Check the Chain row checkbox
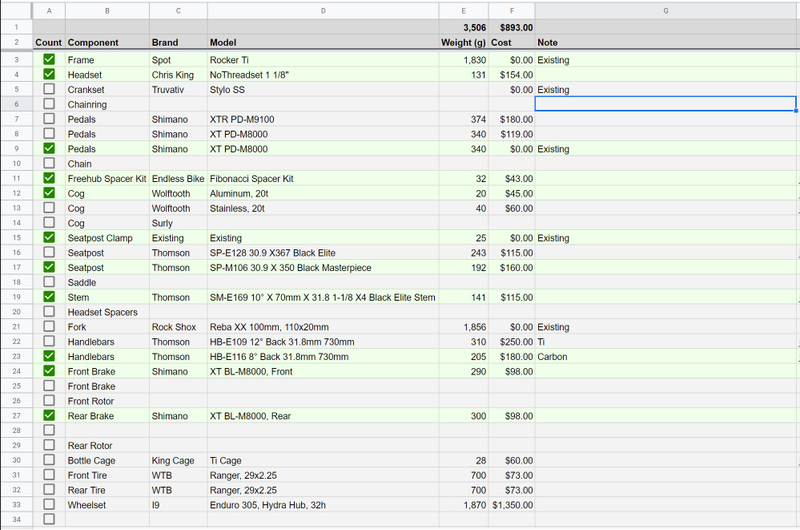This screenshot has height=530, width=800. (49, 163)
